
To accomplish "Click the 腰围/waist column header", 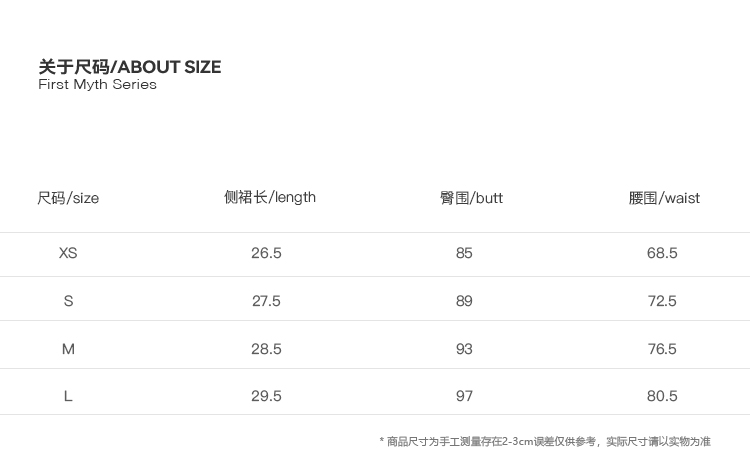I will click(x=664, y=198).
